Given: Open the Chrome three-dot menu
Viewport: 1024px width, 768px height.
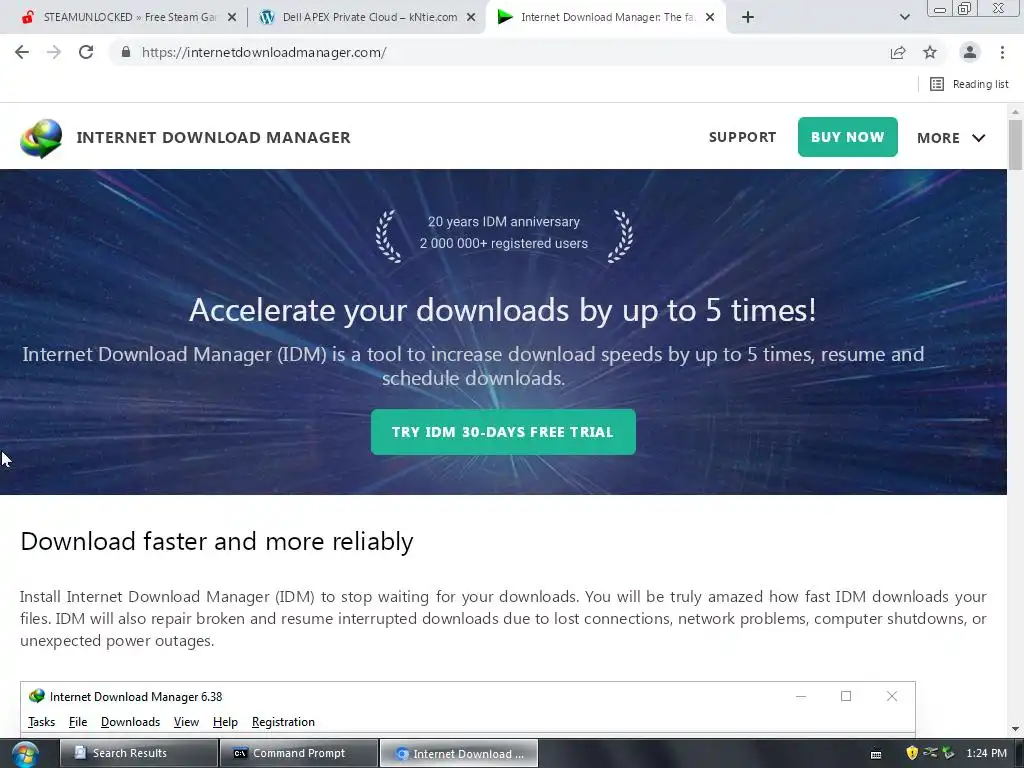Looking at the screenshot, I should [1002, 52].
